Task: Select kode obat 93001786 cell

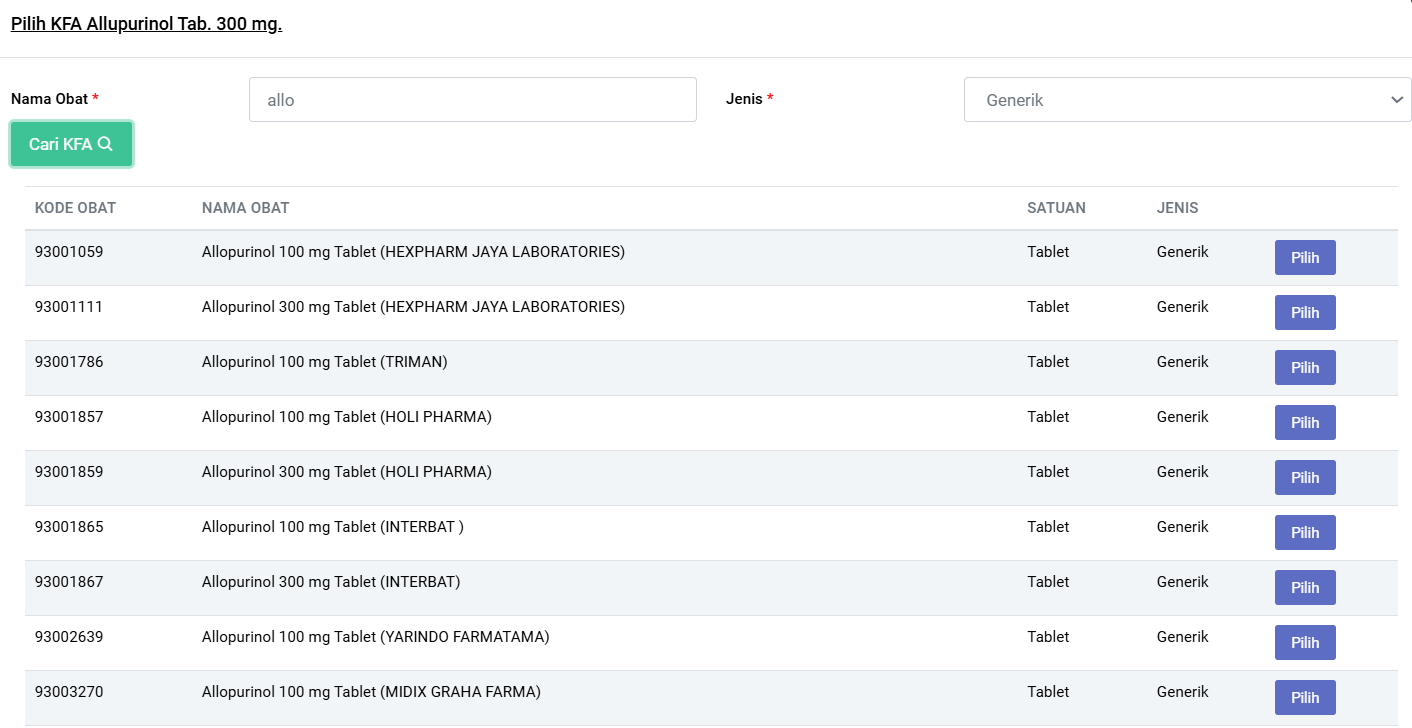Action: (69, 362)
